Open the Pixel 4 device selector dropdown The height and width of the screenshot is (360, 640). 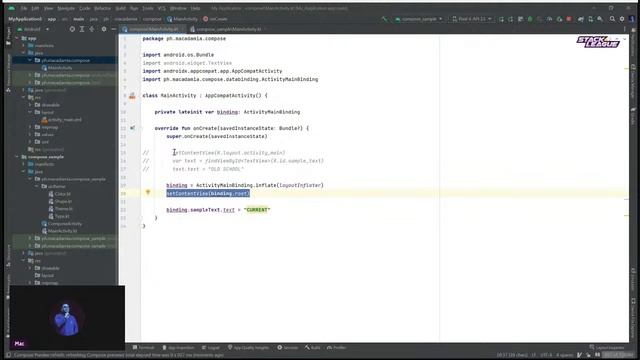pyautogui.click(x=471, y=19)
